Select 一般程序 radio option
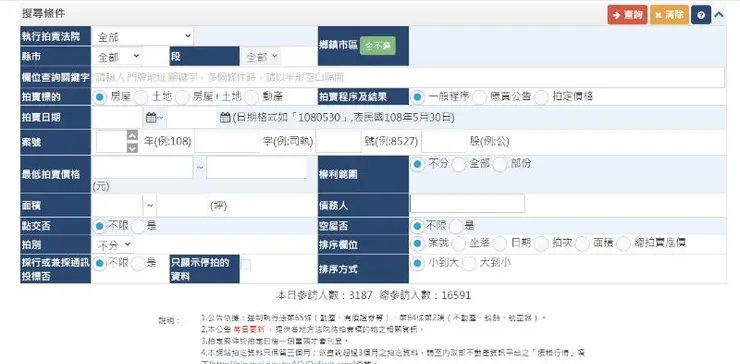 coord(417,97)
